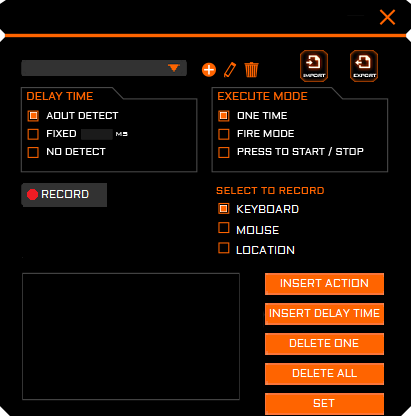This screenshot has width=411, height=417.
Task: Click the trash can delete macro icon
Action: pyautogui.click(x=251, y=70)
